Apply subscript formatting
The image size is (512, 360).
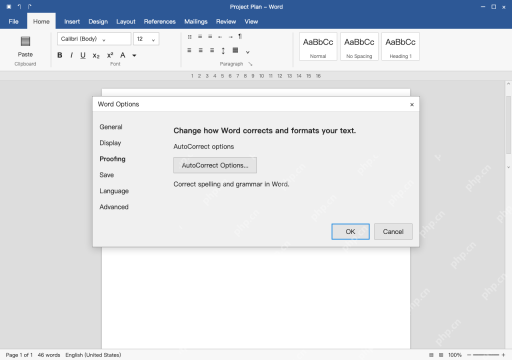tap(96, 56)
